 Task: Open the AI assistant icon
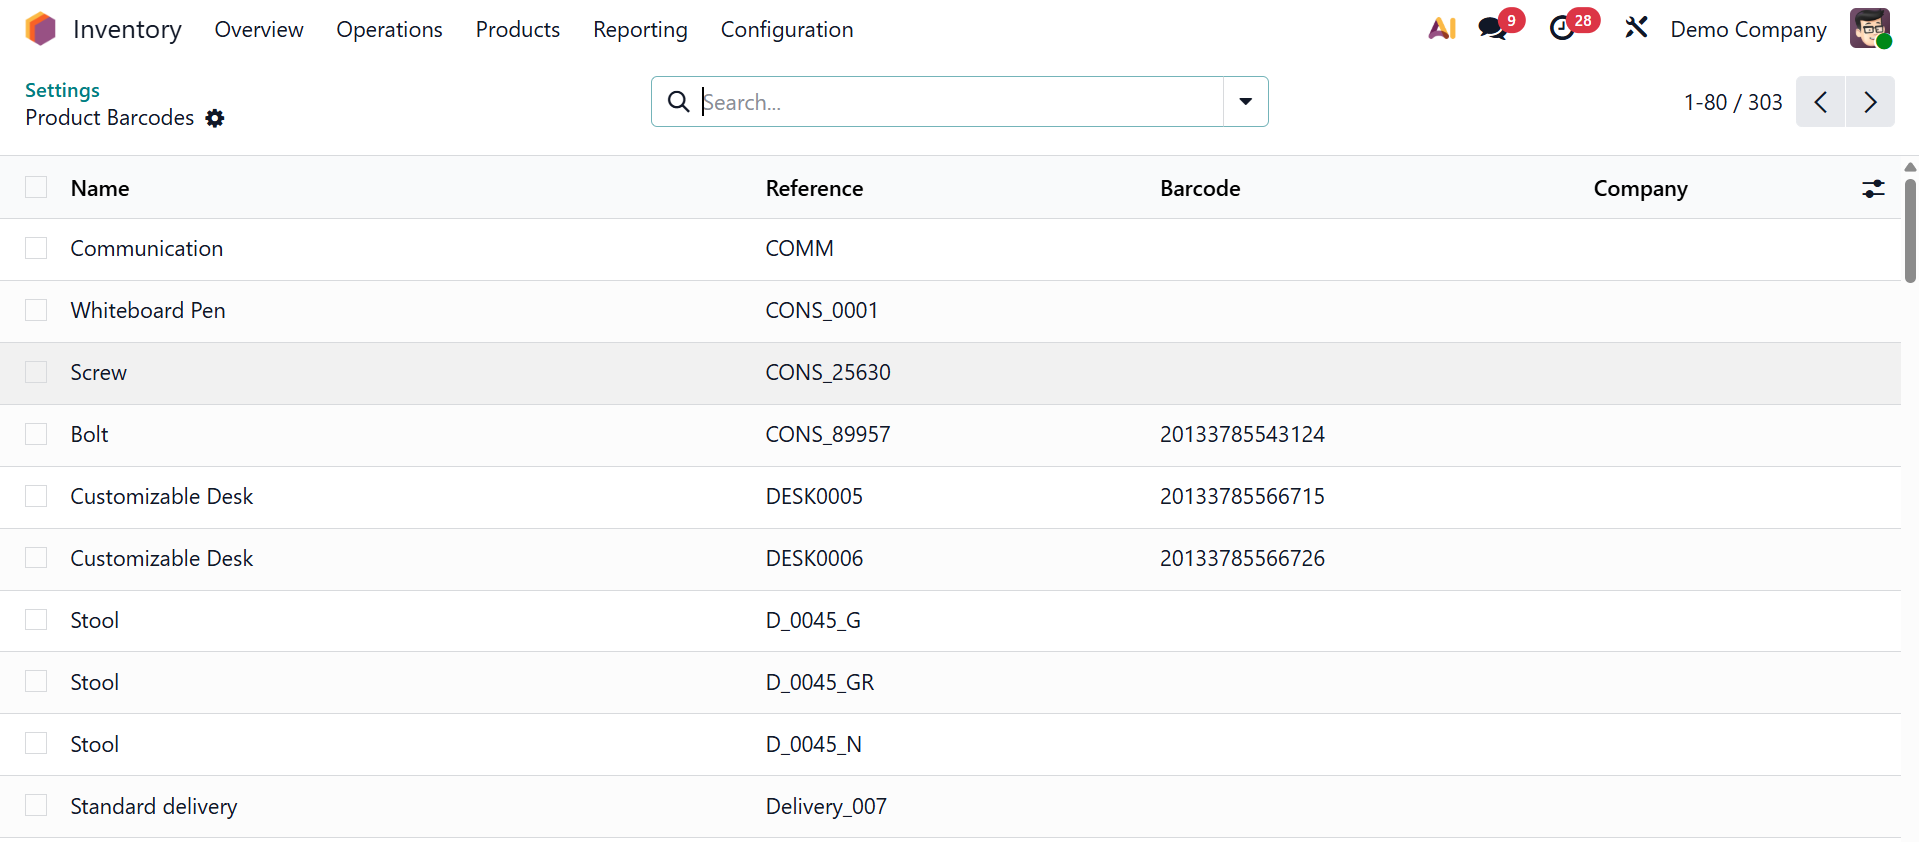click(1442, 29)
